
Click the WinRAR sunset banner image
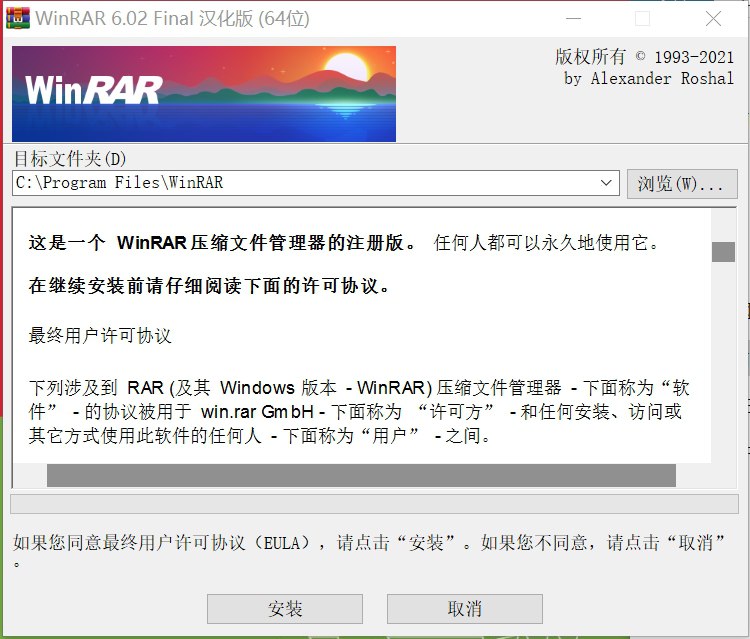tap(204, 94)
